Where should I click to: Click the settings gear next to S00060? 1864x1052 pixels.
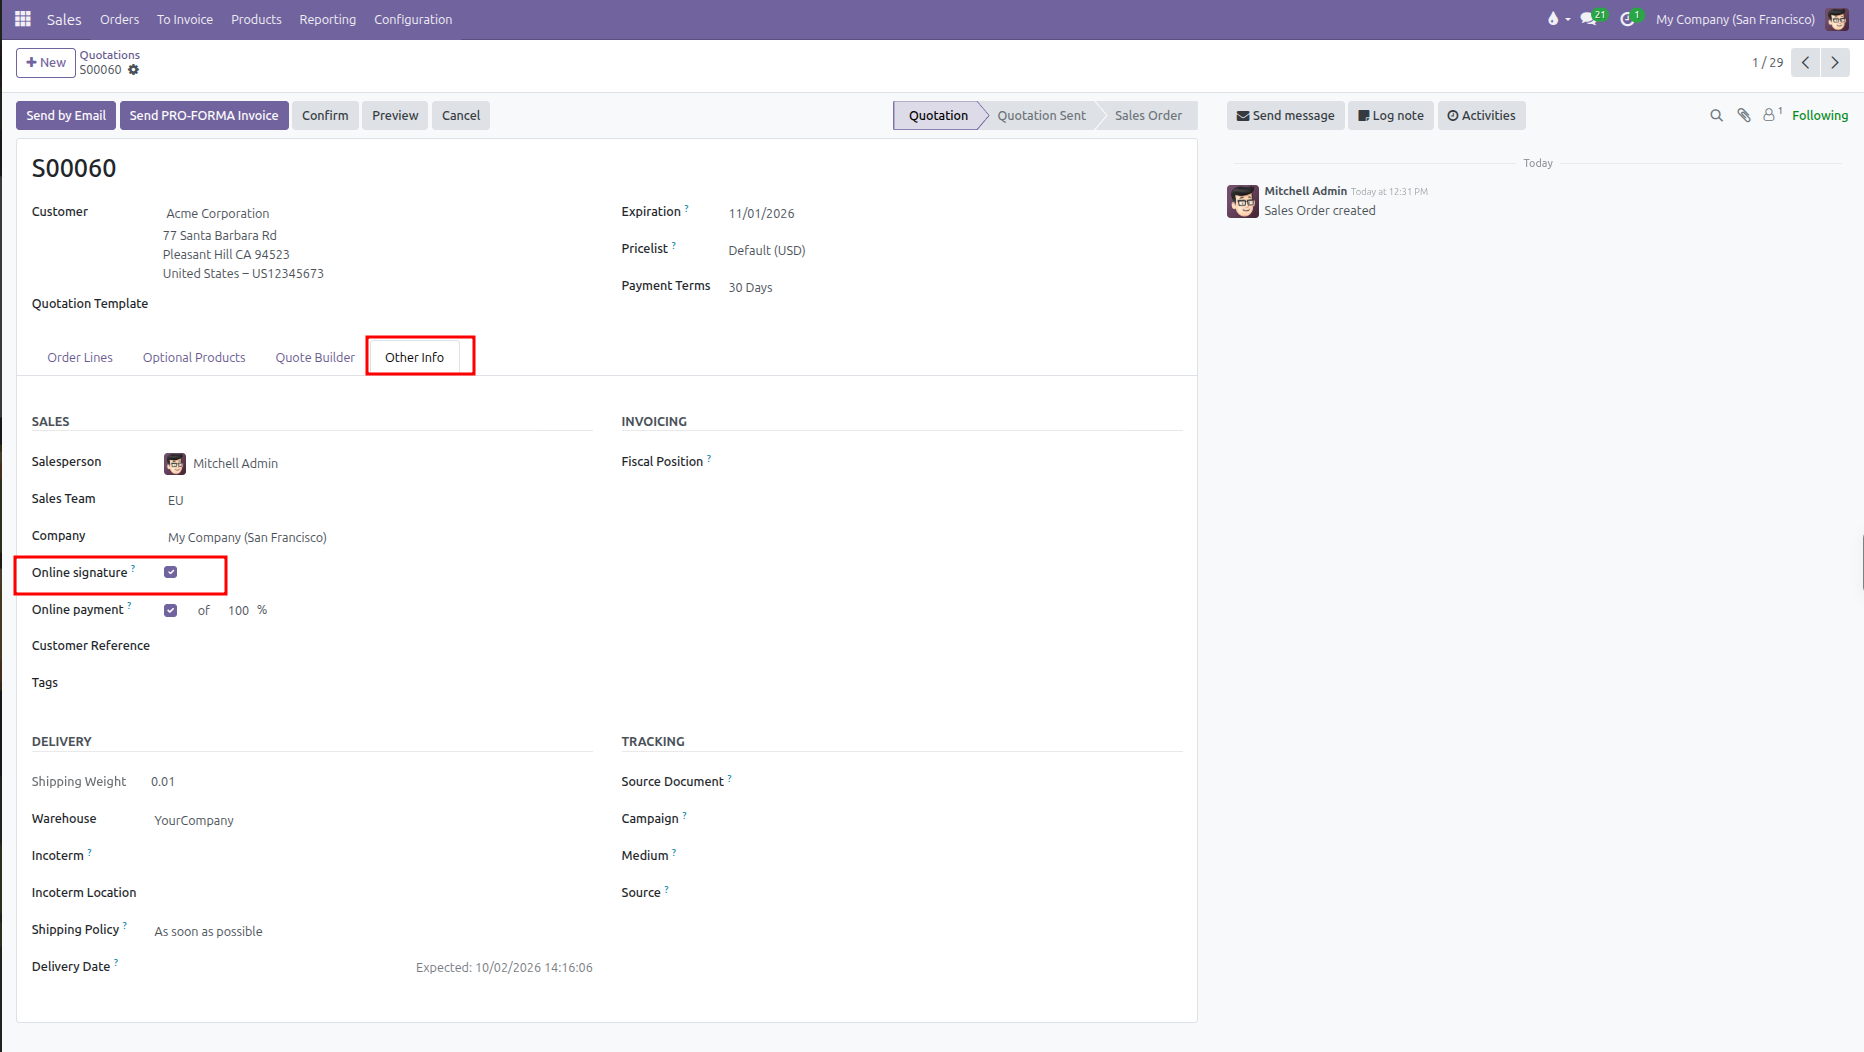(134, 70)
